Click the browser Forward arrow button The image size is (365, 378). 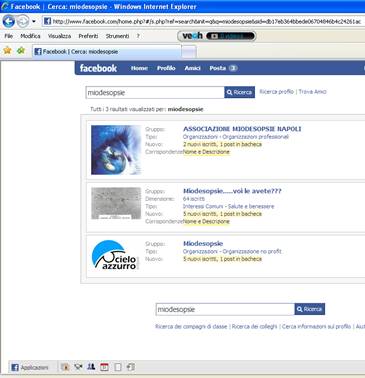[x=23, y=22]
